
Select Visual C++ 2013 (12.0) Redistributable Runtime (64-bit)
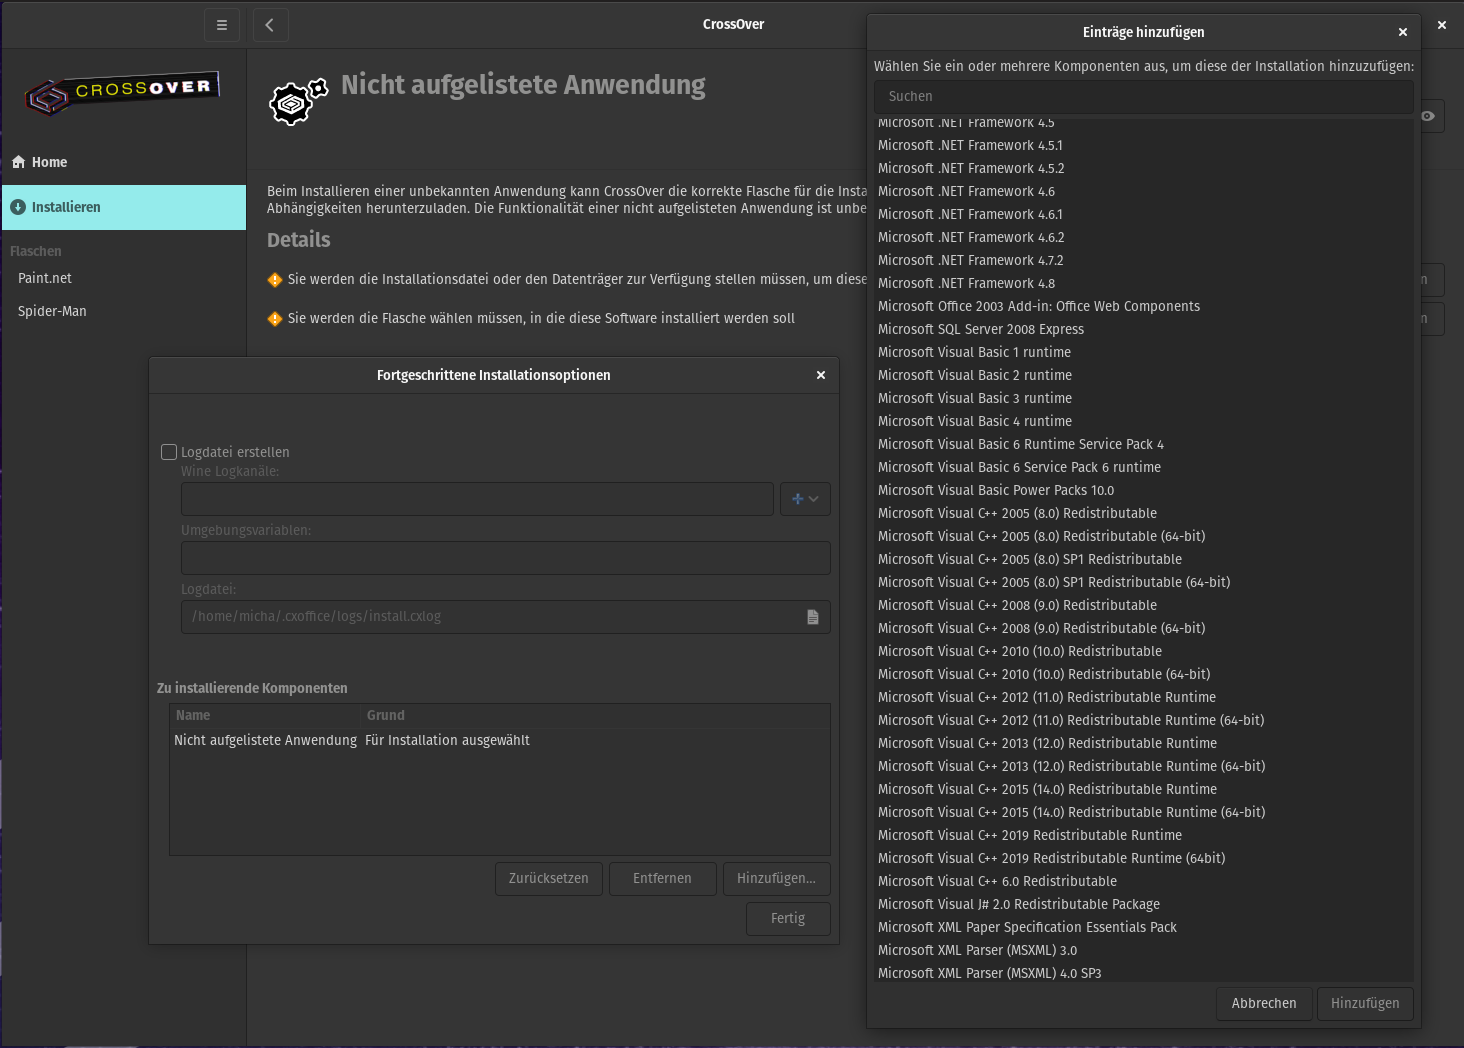[1144, 766]
